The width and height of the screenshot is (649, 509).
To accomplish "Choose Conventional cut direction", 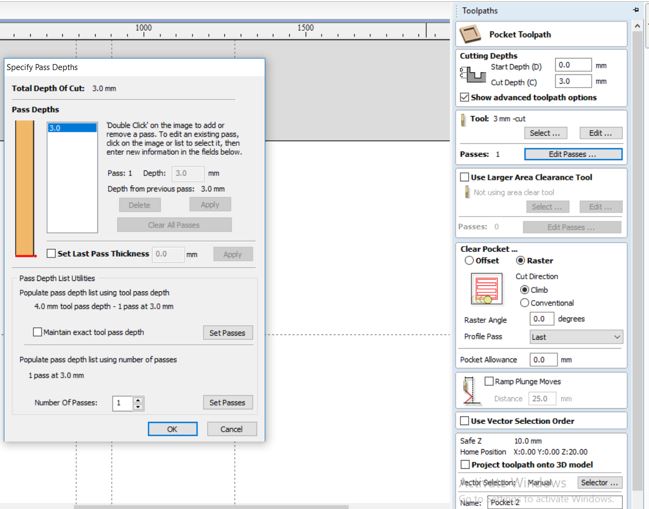I will coord(524,303).
